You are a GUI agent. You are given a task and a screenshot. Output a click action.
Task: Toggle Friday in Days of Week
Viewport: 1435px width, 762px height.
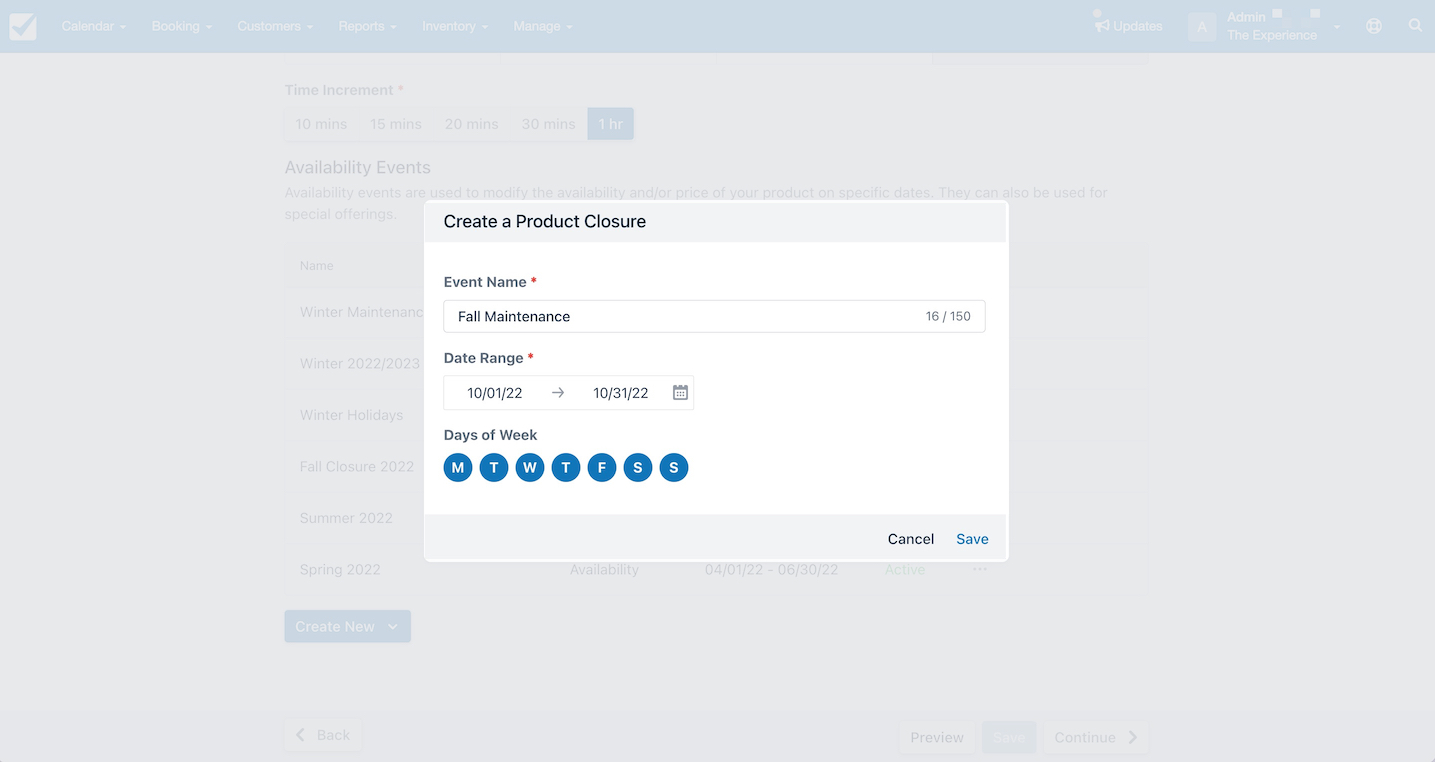pyautogui.click(x=602, y=467)
